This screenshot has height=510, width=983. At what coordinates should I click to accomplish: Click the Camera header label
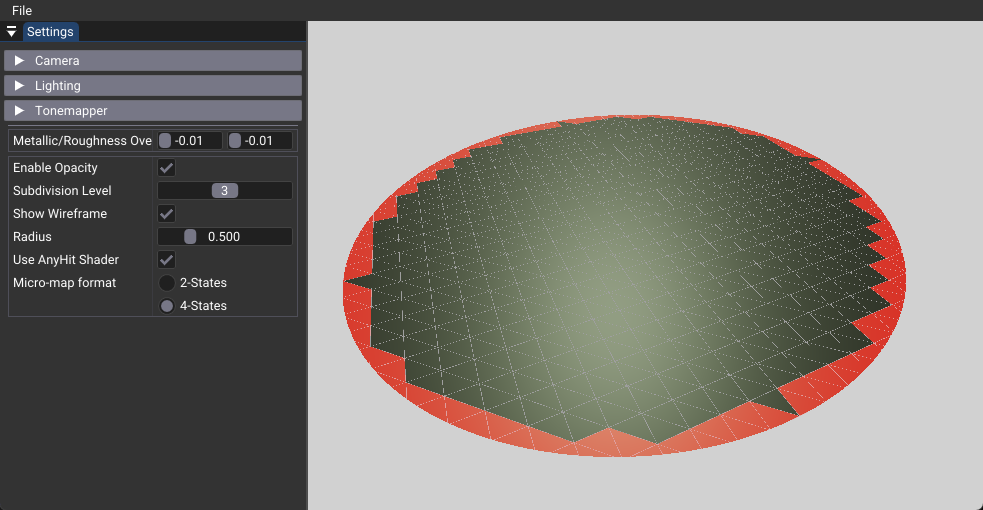[x=57, y=61]
